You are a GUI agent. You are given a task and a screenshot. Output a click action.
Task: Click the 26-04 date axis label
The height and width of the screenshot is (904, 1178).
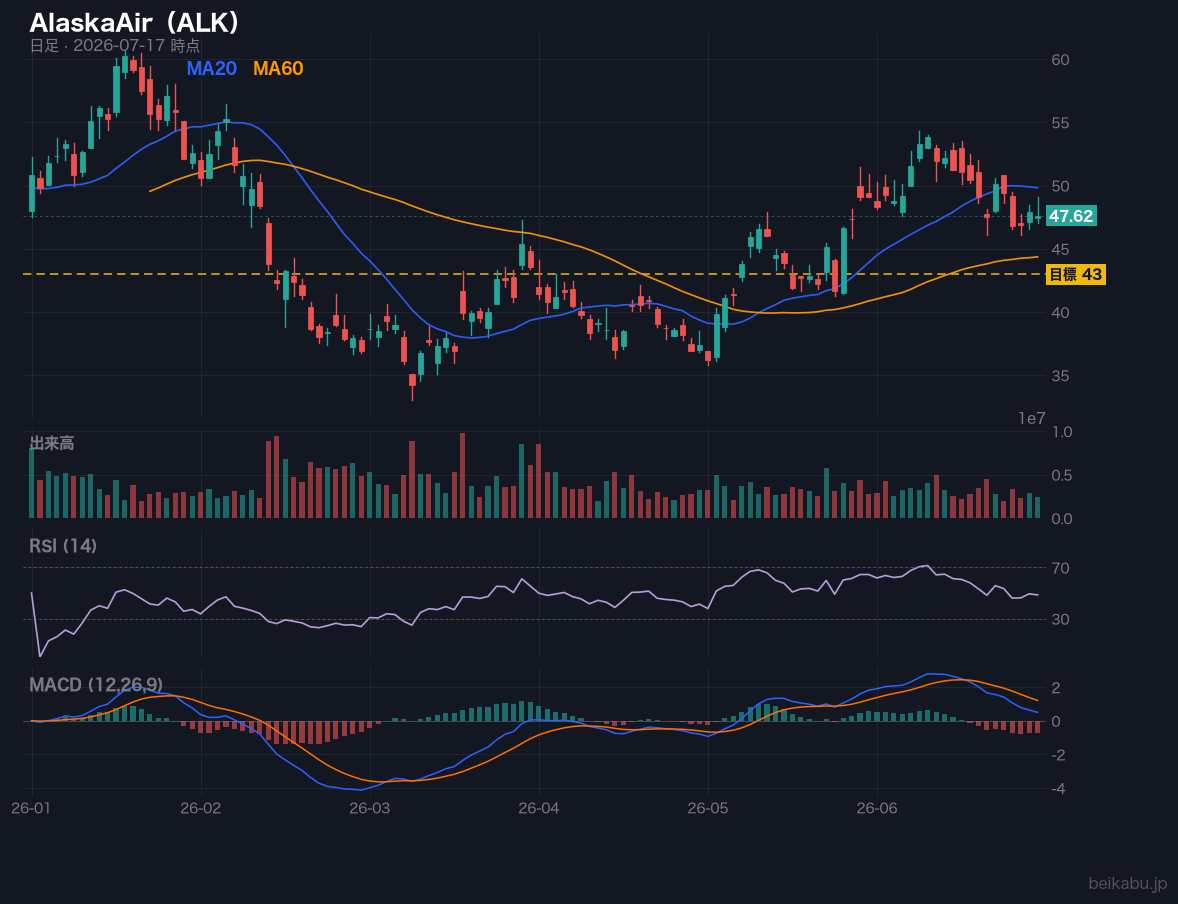pyautogui.click(x=539, y=809)
